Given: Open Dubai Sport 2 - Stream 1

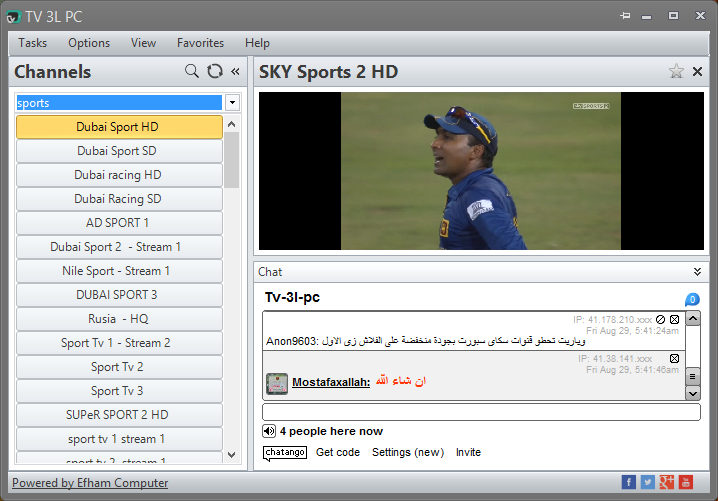Looking at the screenshot, I should [x=119, y=247].
